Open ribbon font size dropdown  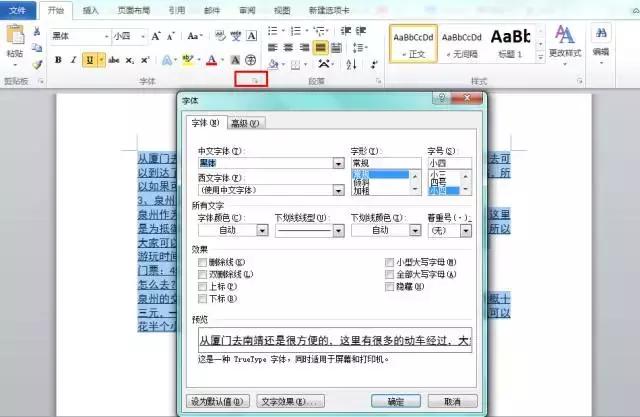(143, 36)
